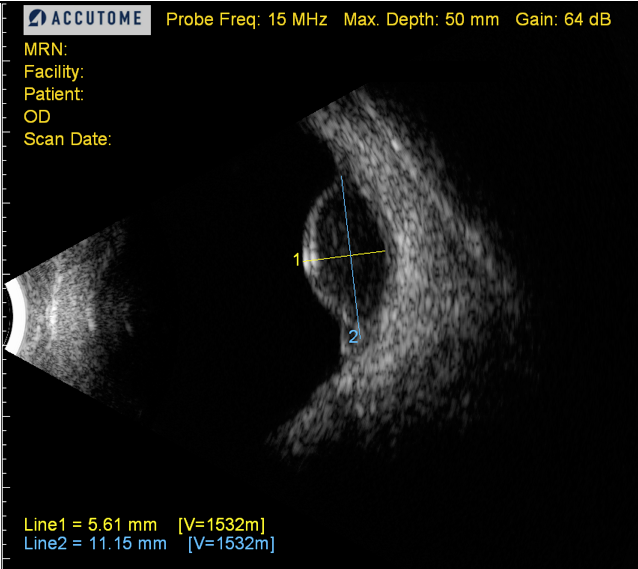Select the yellow caliper label "1"
The width and height of the screenshot is (638, 569).
(297, 260)
